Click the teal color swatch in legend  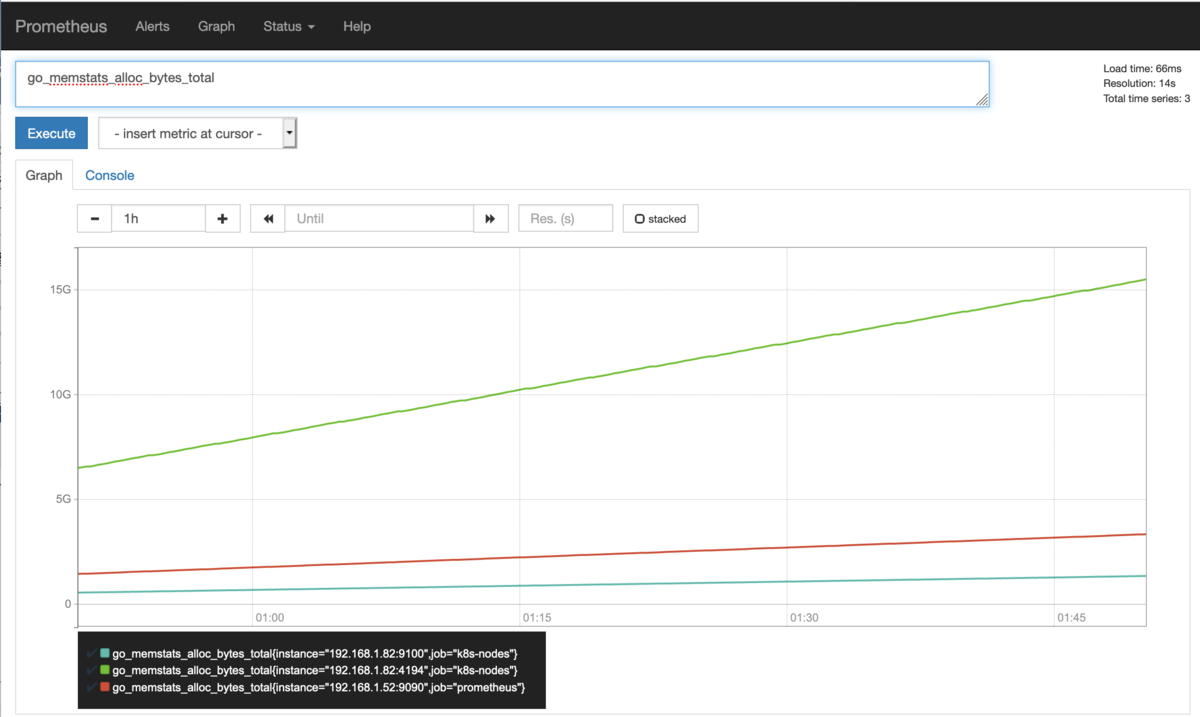coord(105,653)
